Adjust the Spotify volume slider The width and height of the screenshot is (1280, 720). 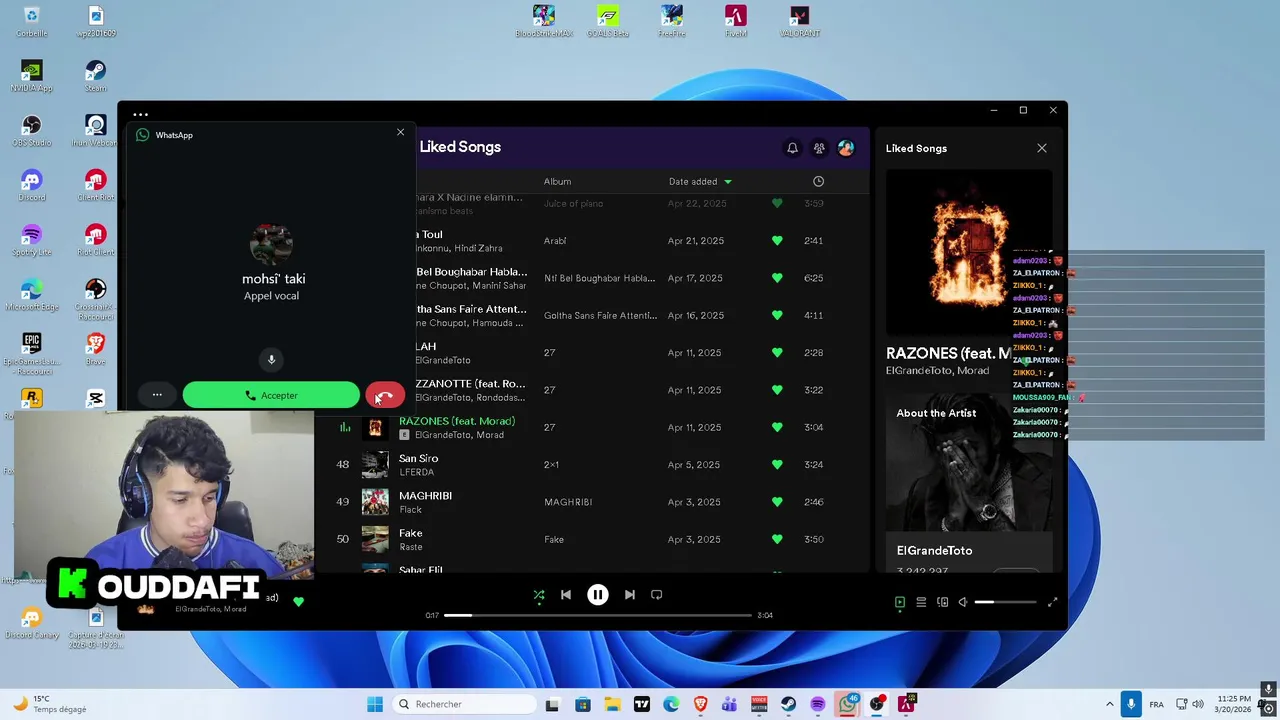[1005, 602]
